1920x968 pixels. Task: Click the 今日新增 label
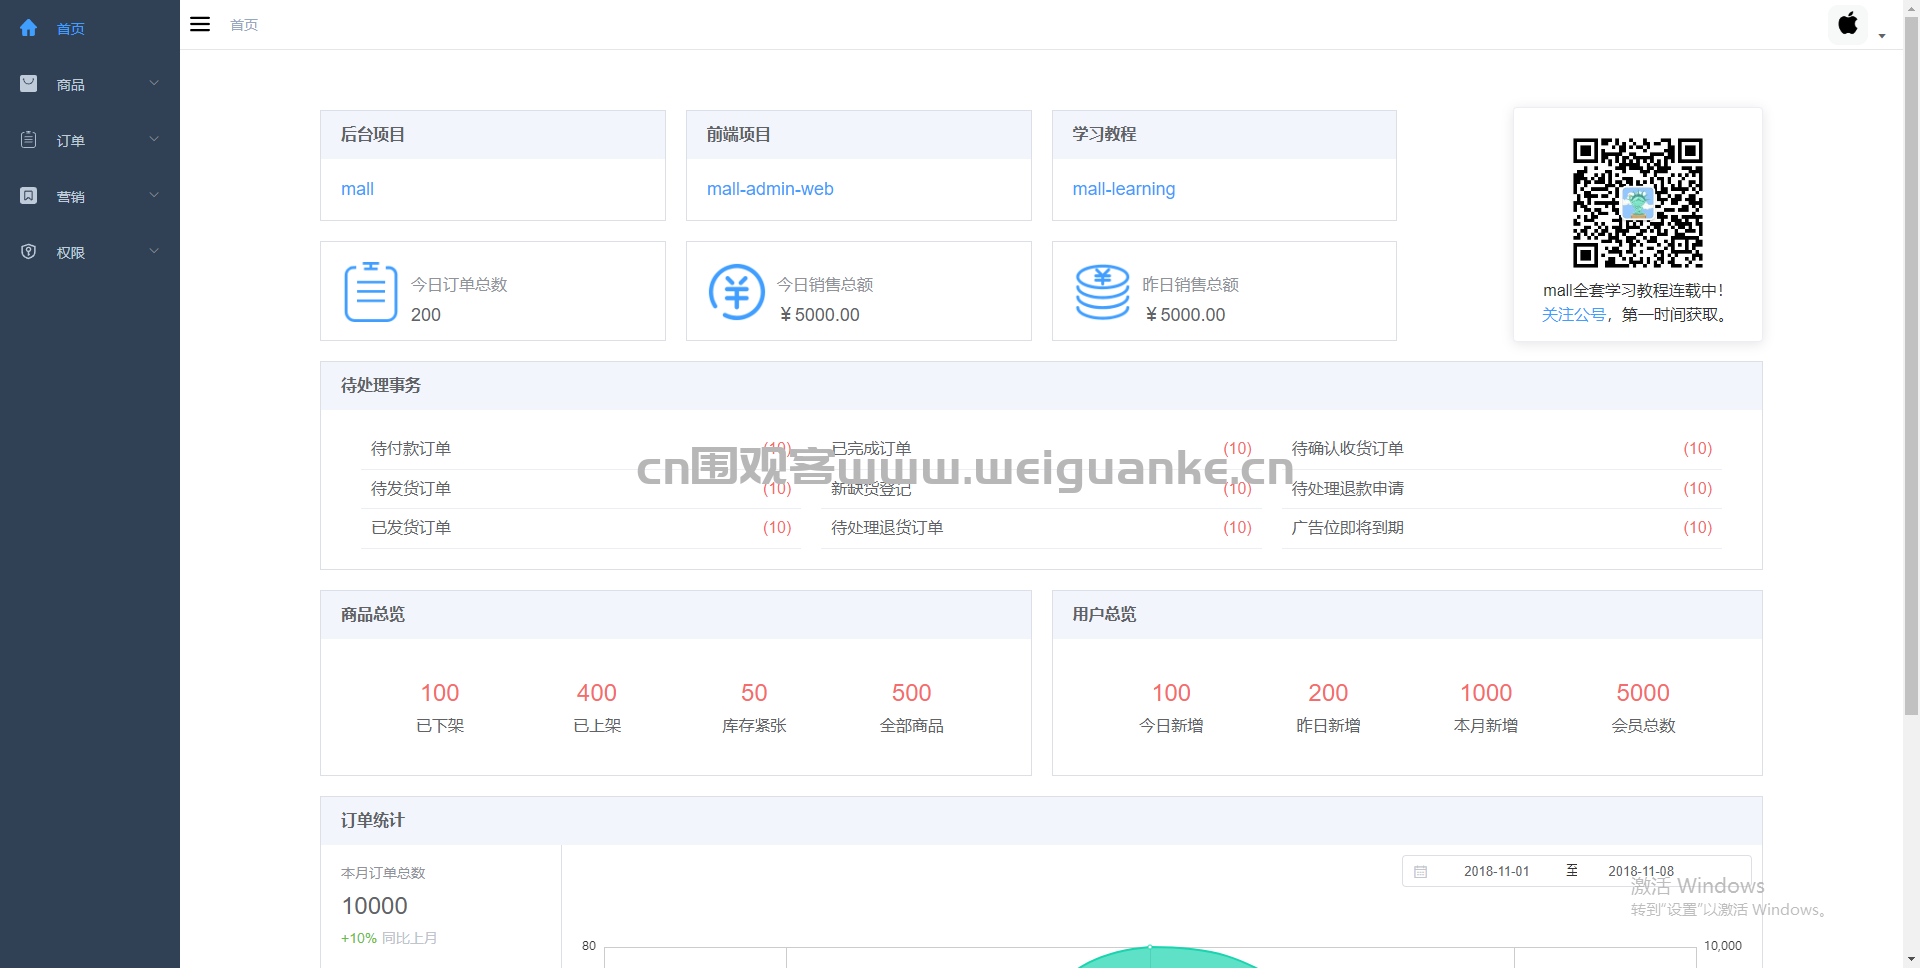[1171, 726]
